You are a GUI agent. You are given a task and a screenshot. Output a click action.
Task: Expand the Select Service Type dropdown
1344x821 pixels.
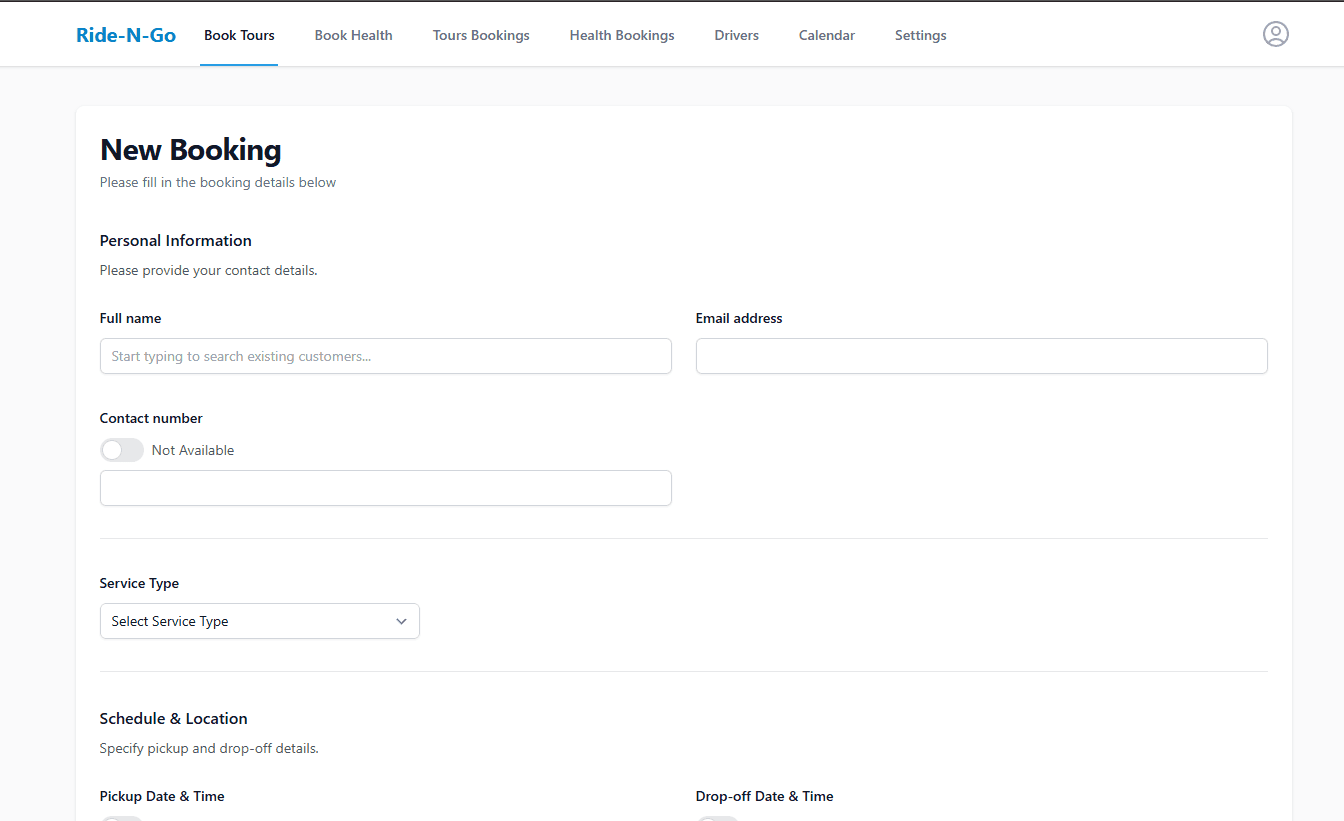(260, 621)
